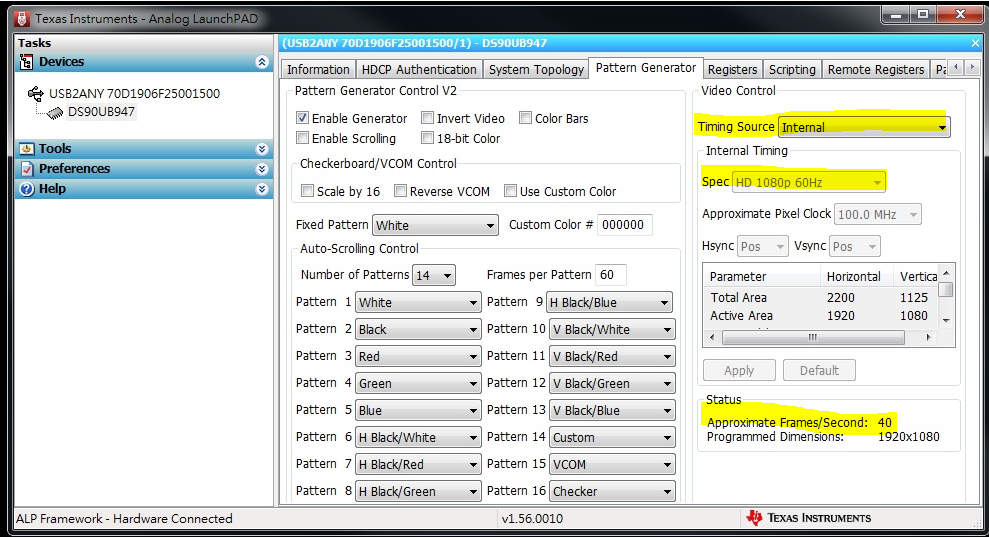Click the Frames per Pattern field
Viewport: 989px width, 537px height.
[x=610, y=274]
